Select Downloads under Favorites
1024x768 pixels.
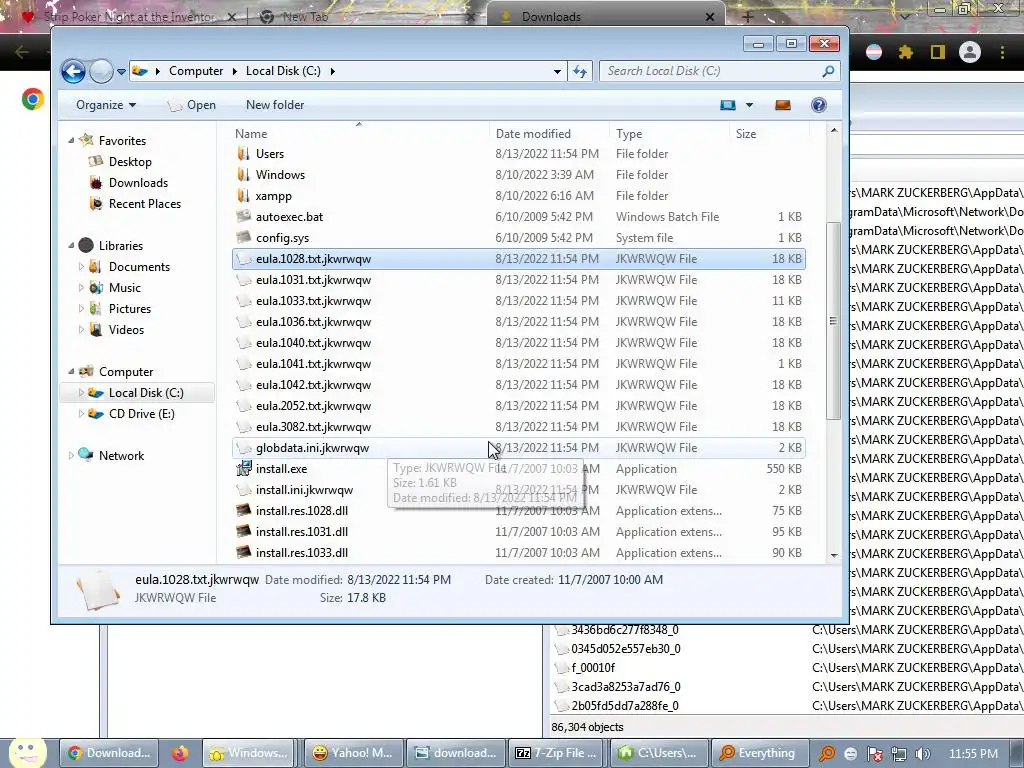click(138, 183)
